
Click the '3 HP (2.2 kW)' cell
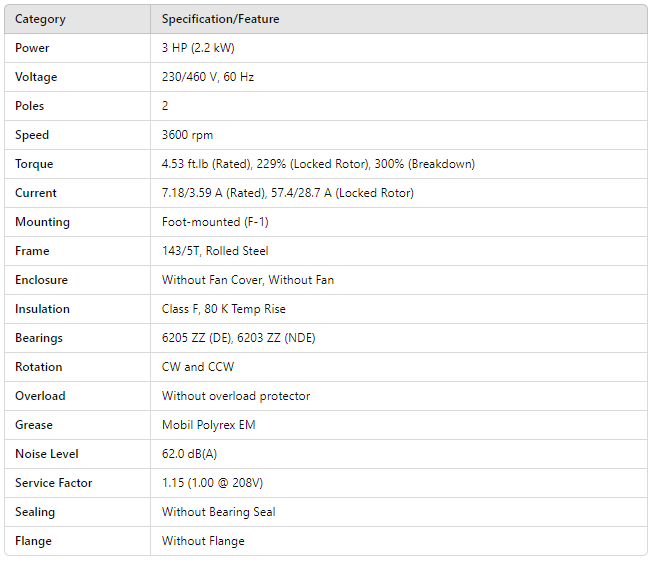198,48
